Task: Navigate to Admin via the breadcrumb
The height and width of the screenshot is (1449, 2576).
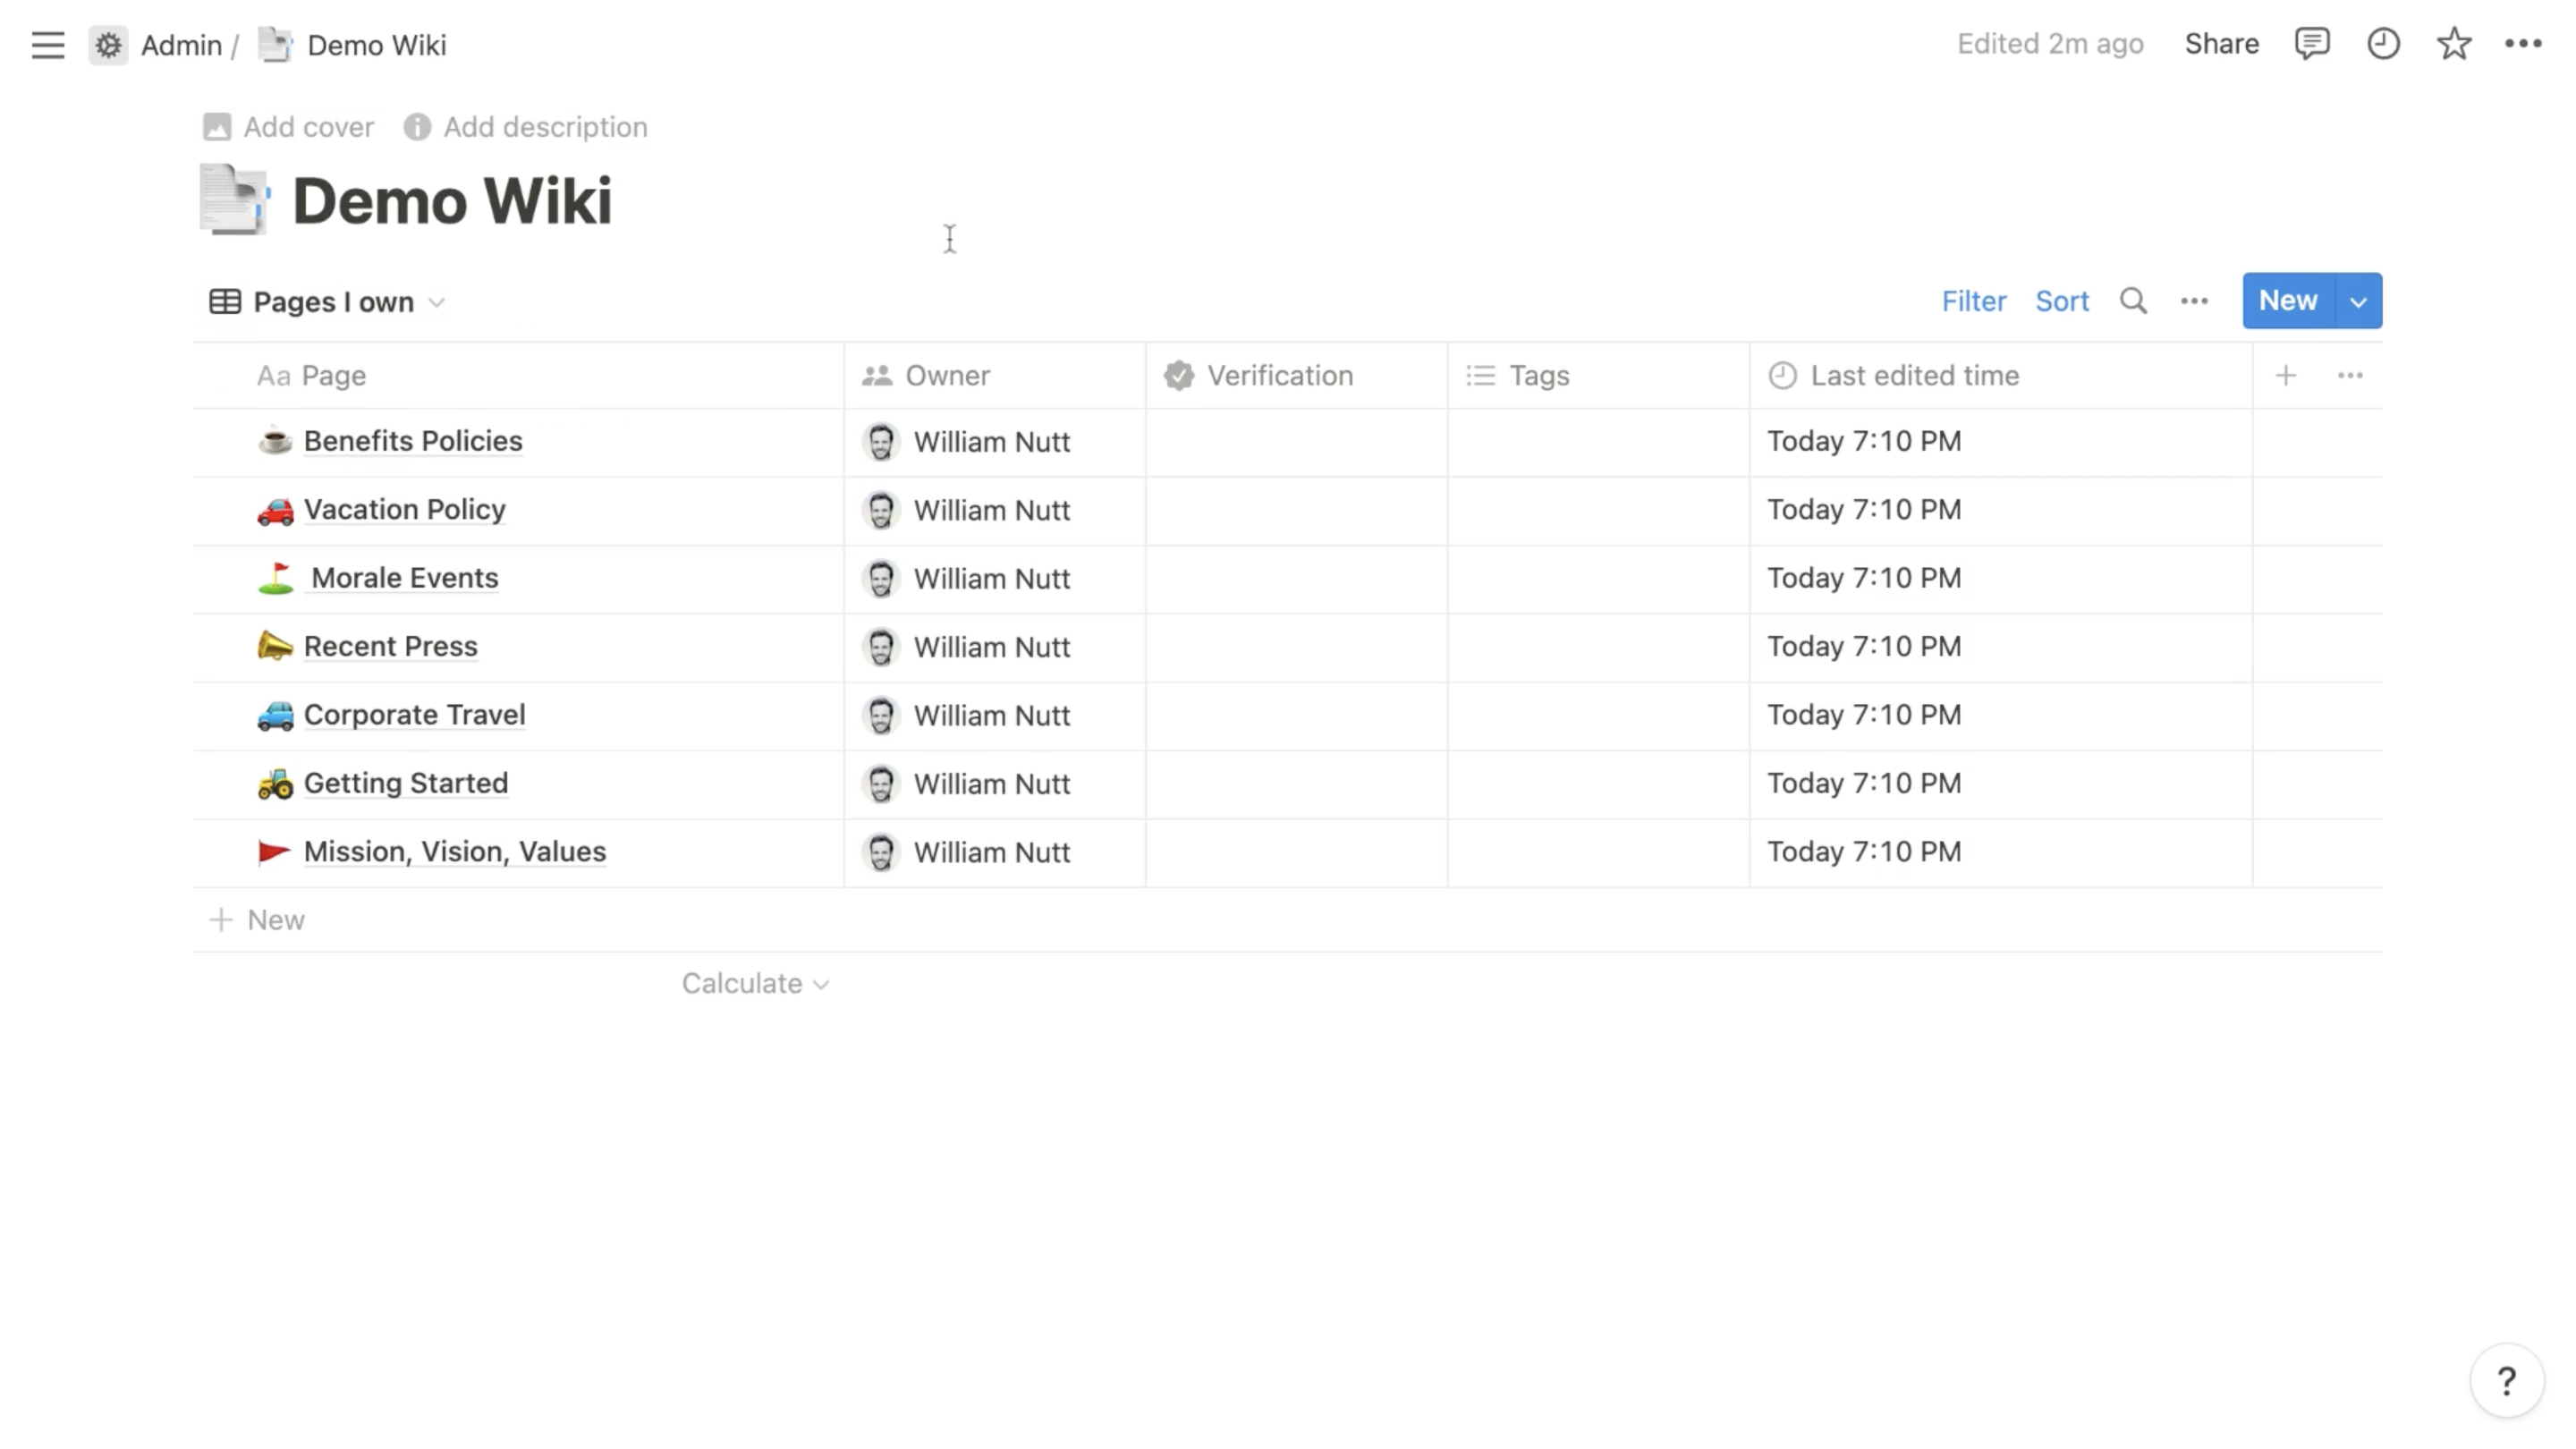Action: [x=180, y=45]
